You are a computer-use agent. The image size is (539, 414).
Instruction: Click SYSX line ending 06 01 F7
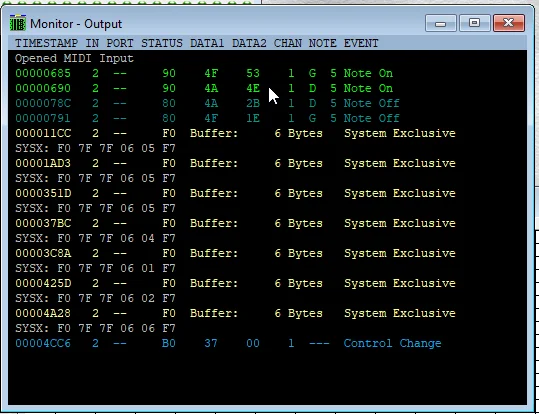pyautogui.click(x=95, y=268)
